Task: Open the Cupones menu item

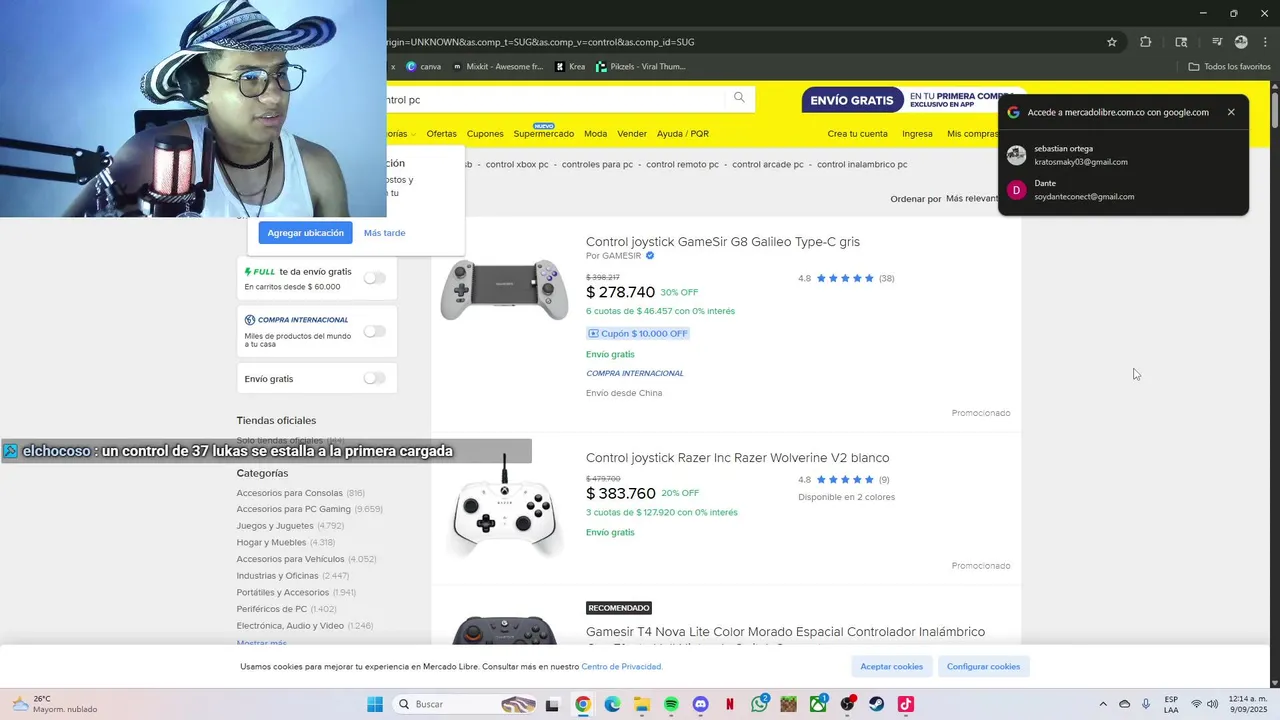Action: tap(485, 134)
